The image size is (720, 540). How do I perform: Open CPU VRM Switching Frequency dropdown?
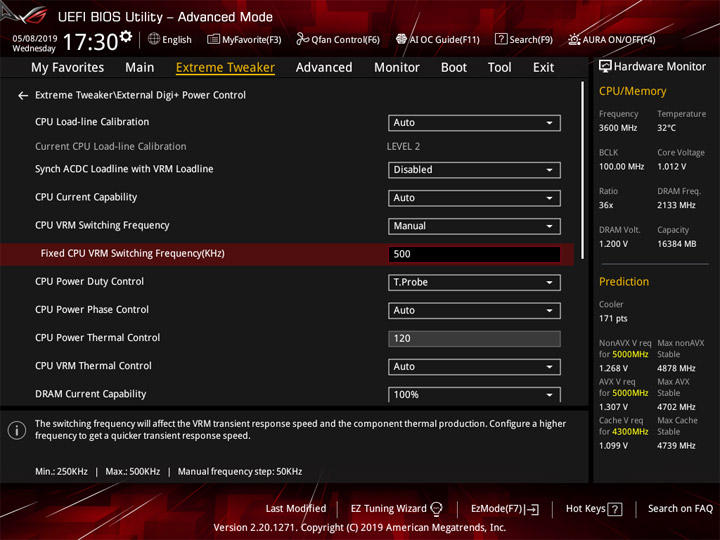click(x=474, y=226)
